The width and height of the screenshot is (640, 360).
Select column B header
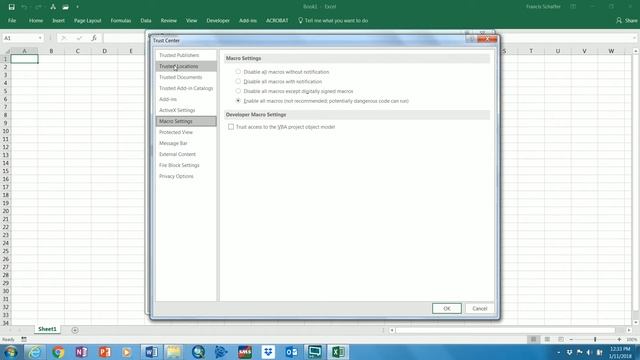click(51, 51)
